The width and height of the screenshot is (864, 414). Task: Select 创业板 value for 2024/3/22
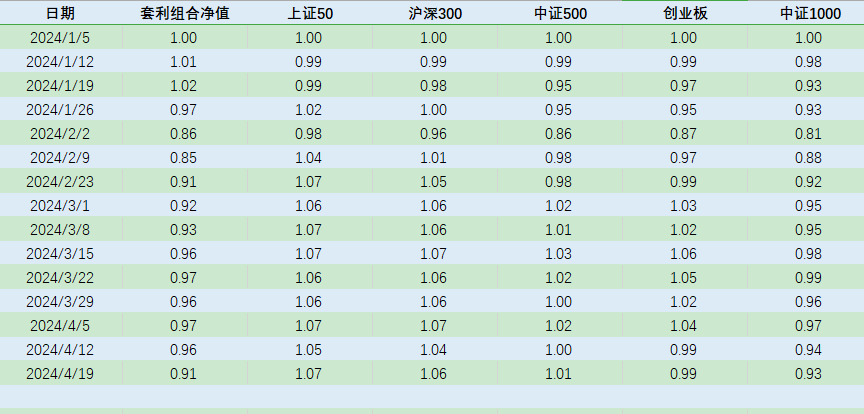tap(683, 278)
